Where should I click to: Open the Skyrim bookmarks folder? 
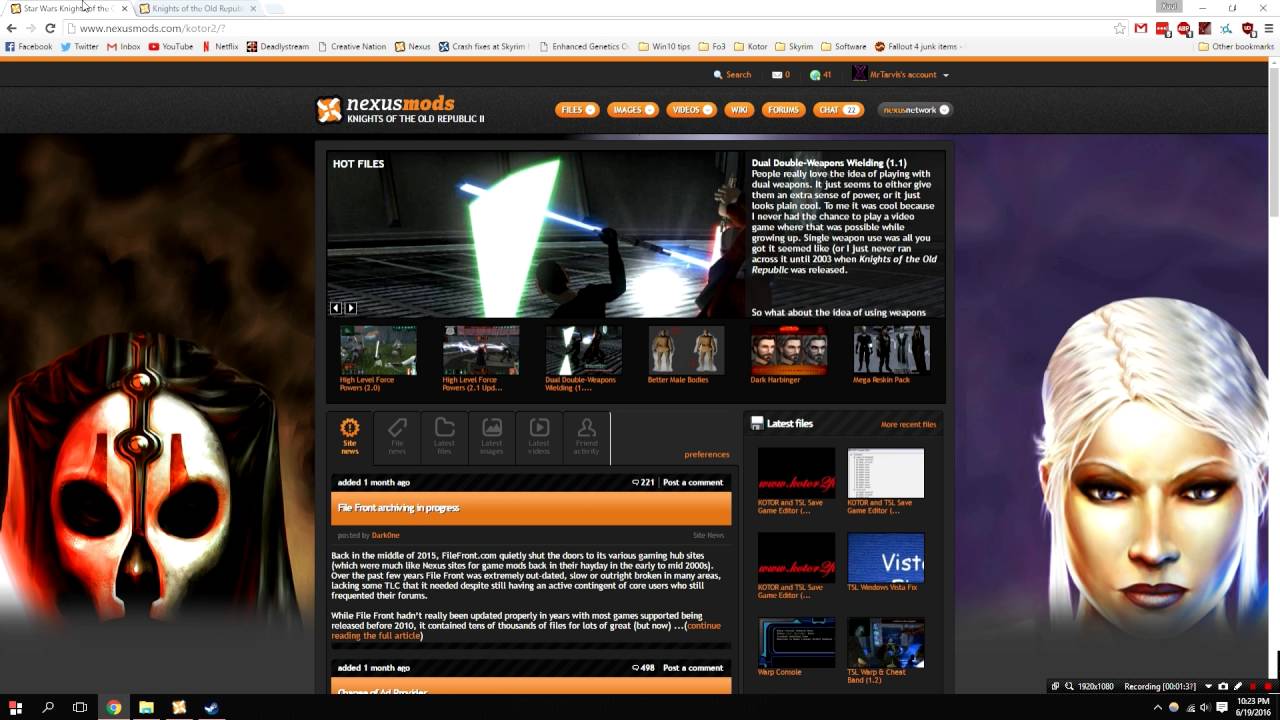(x=794, y=46)
